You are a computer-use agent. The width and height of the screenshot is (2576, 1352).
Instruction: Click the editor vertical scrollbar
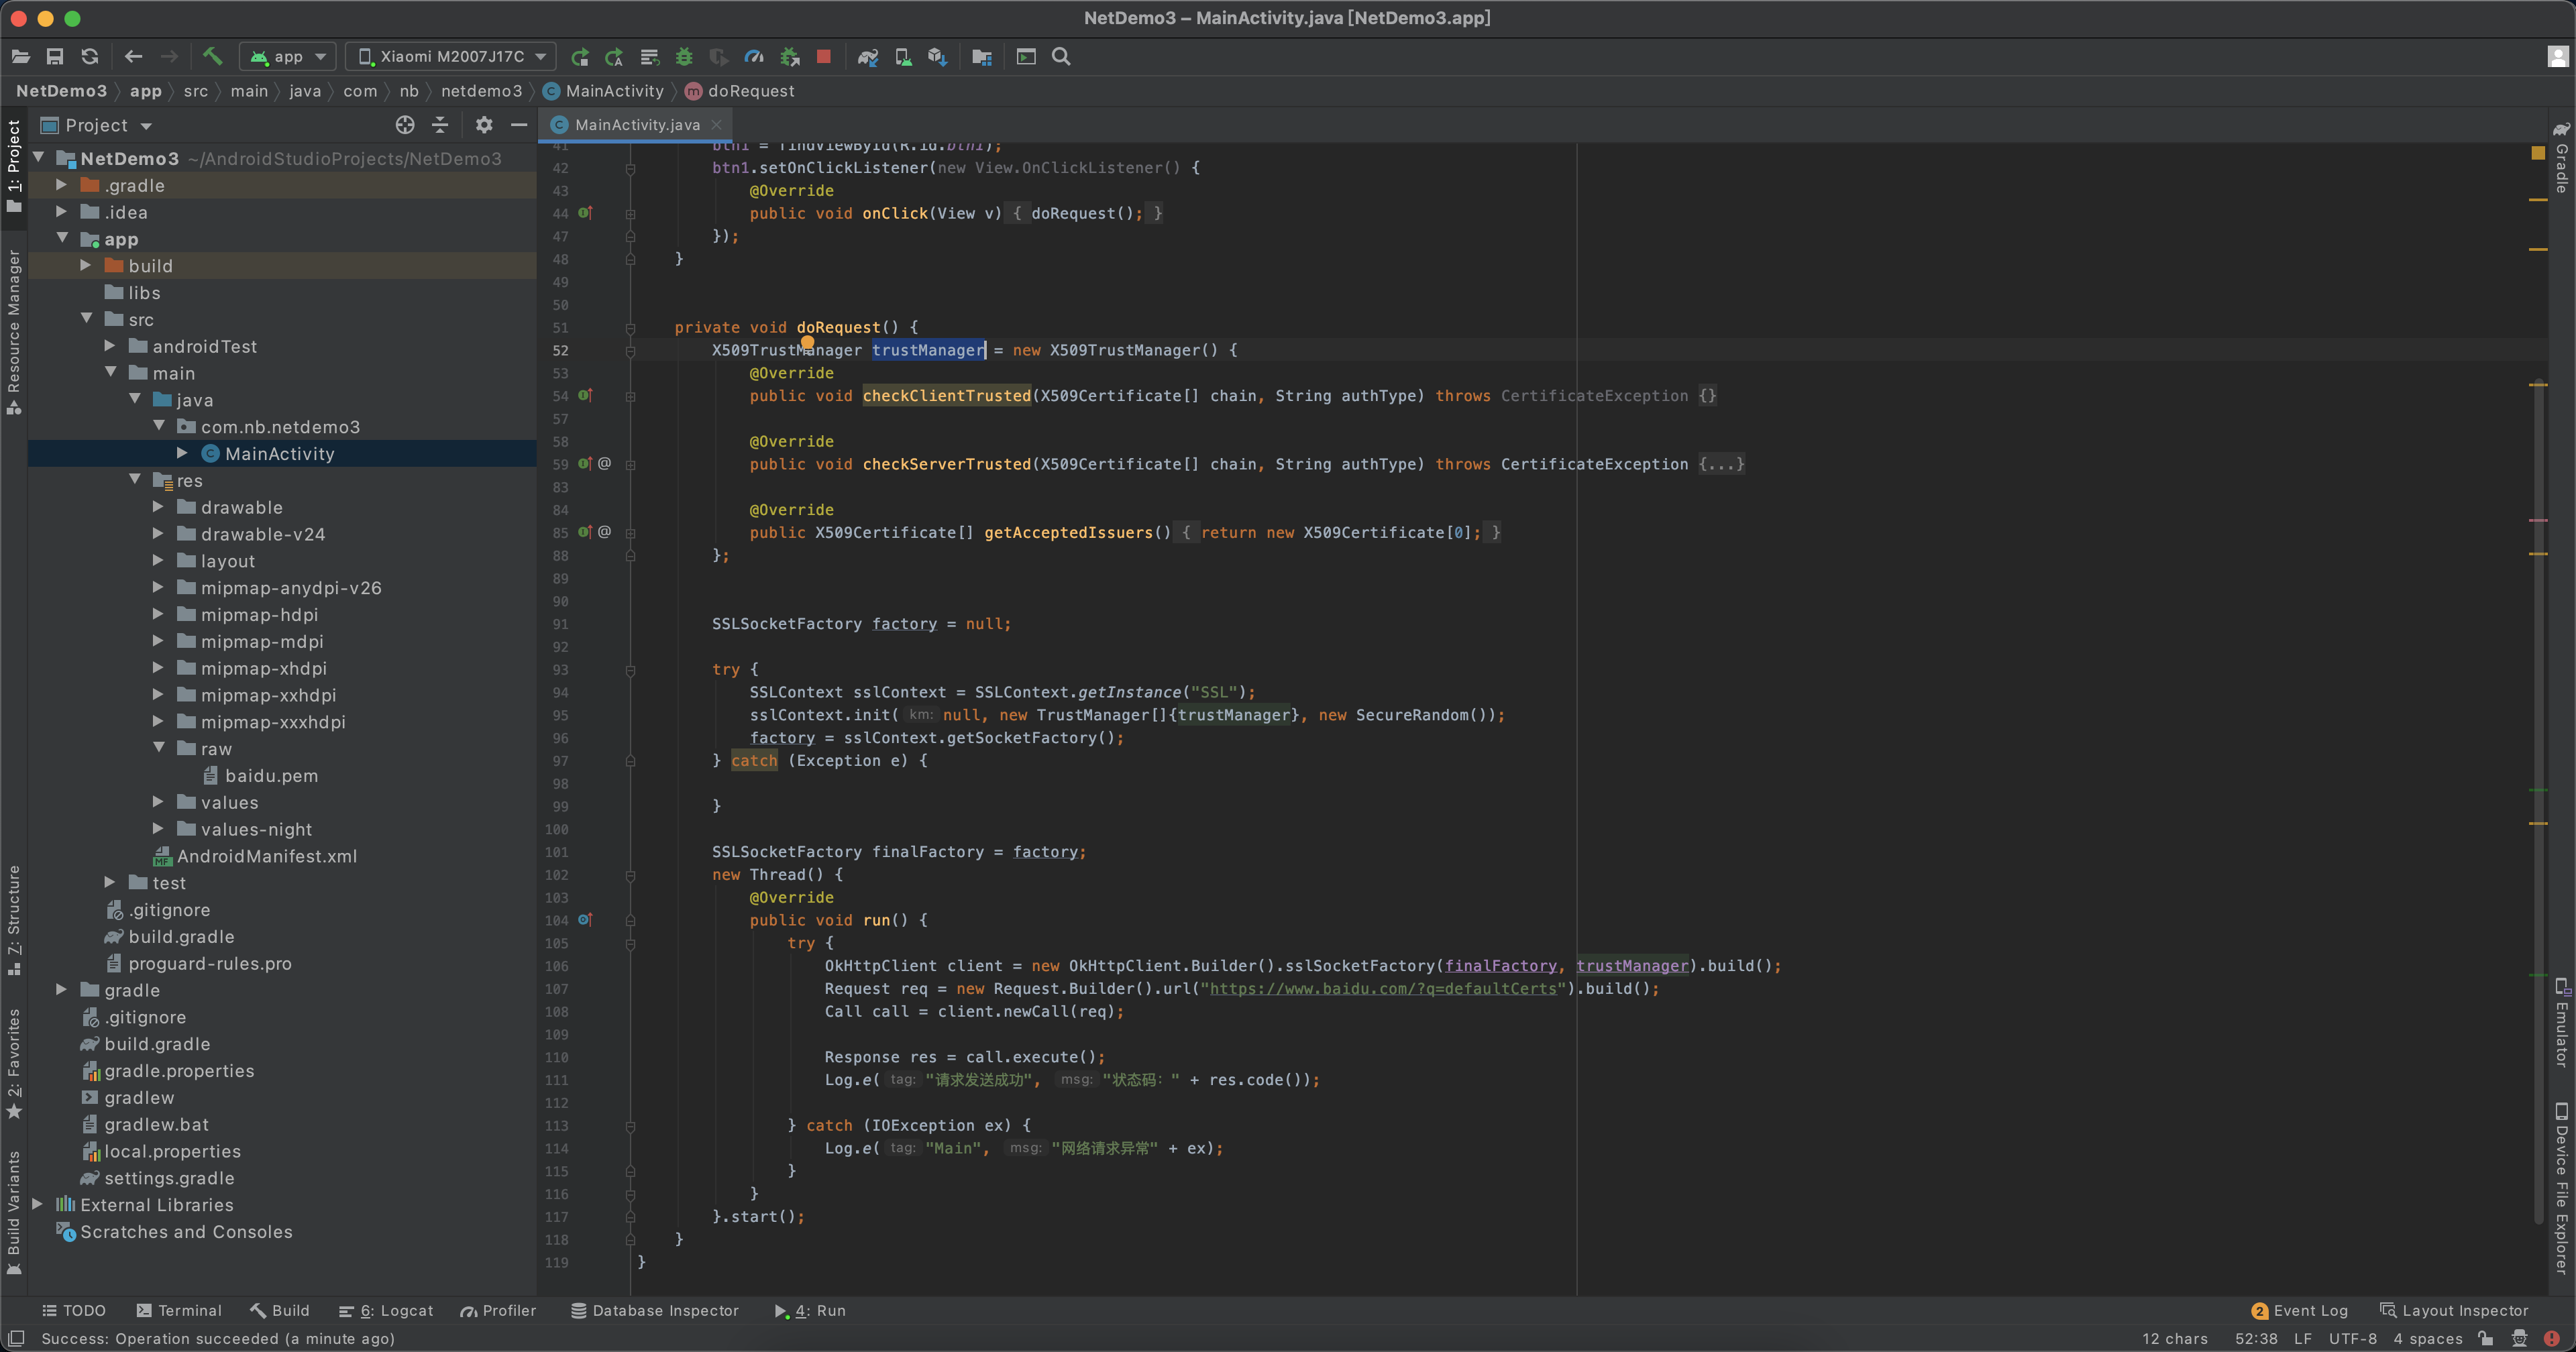pos(2538,800)
